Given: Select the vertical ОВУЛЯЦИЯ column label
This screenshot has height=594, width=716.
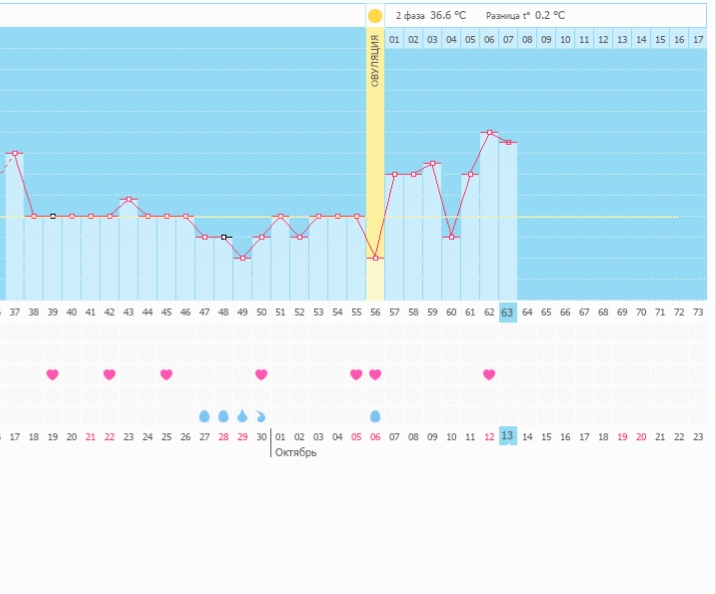Looking at the screenshot, I should (x=375, y=62).
